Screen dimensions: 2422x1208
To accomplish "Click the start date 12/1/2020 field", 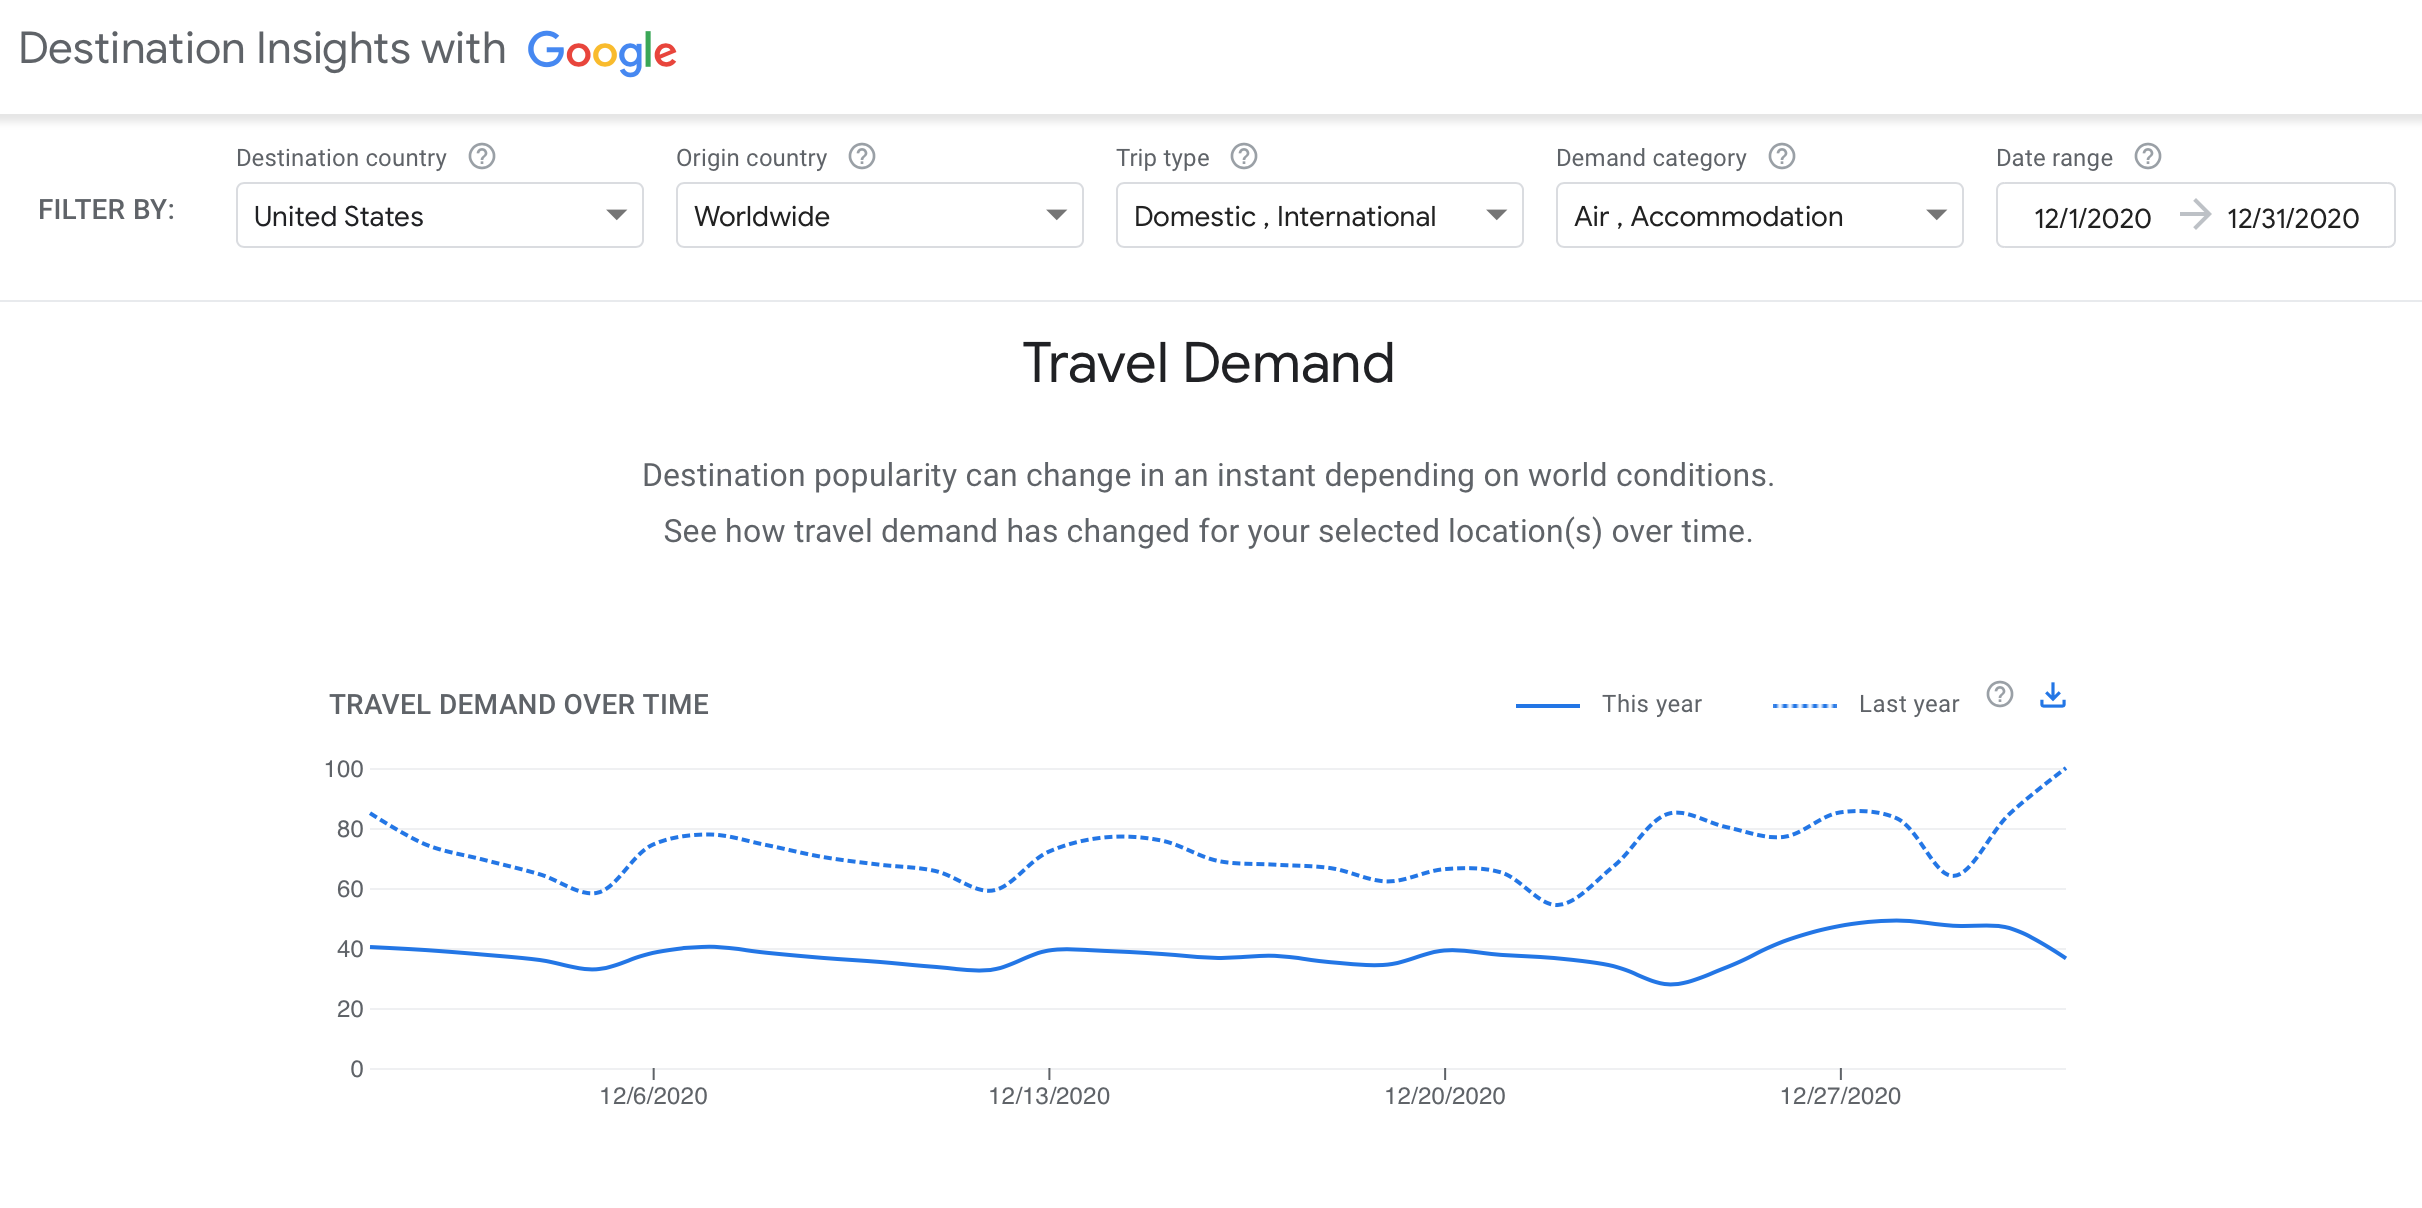I will click(2092, 218).
